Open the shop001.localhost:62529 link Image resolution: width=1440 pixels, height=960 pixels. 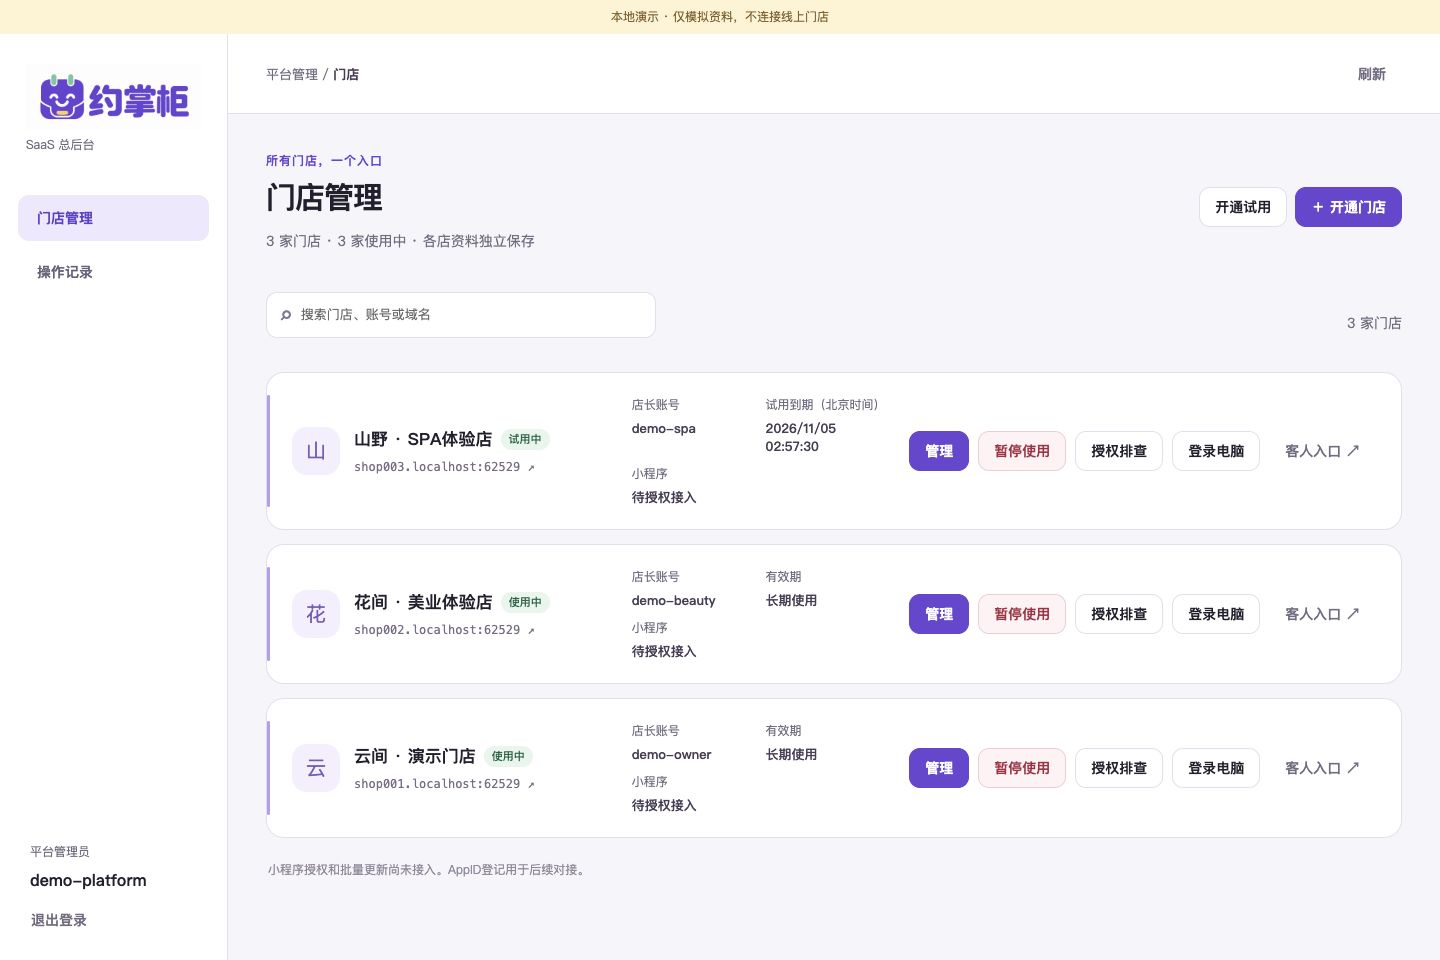pos(444,784)
